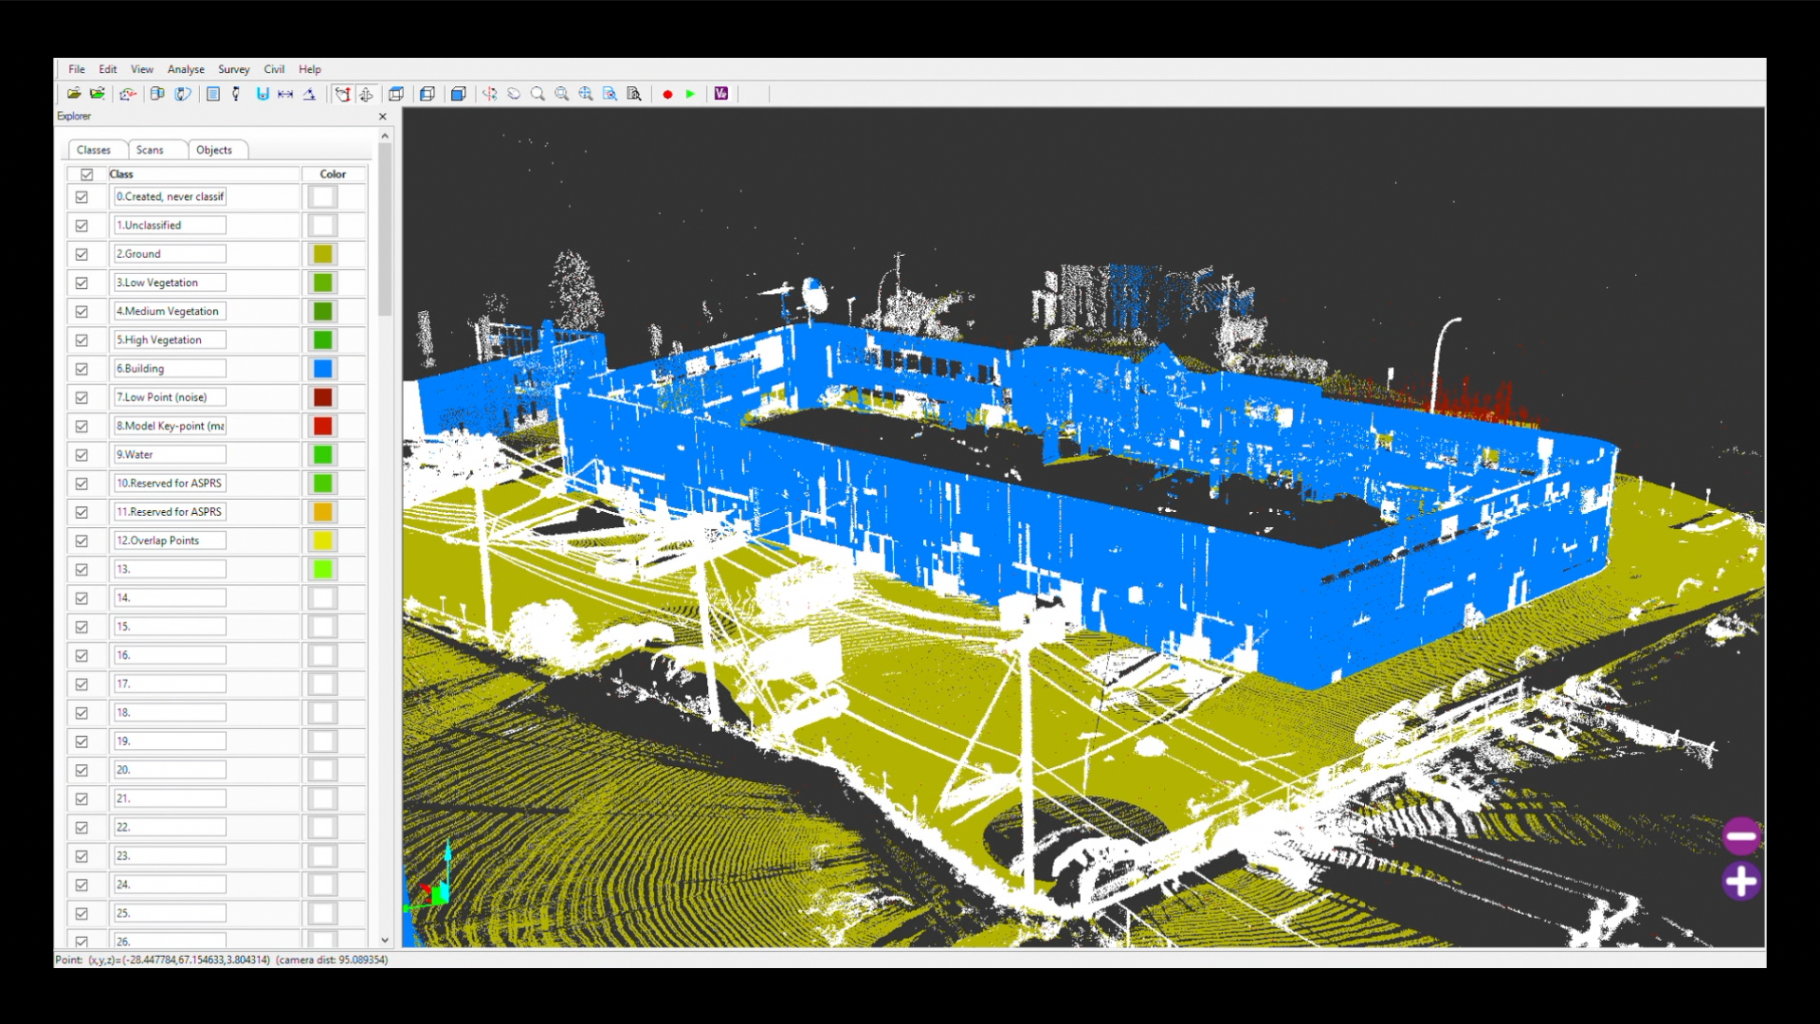Screen dimensions: 1820x1024
Task: Select the magnifying glass zoom tool
Action: click(538, 94)
